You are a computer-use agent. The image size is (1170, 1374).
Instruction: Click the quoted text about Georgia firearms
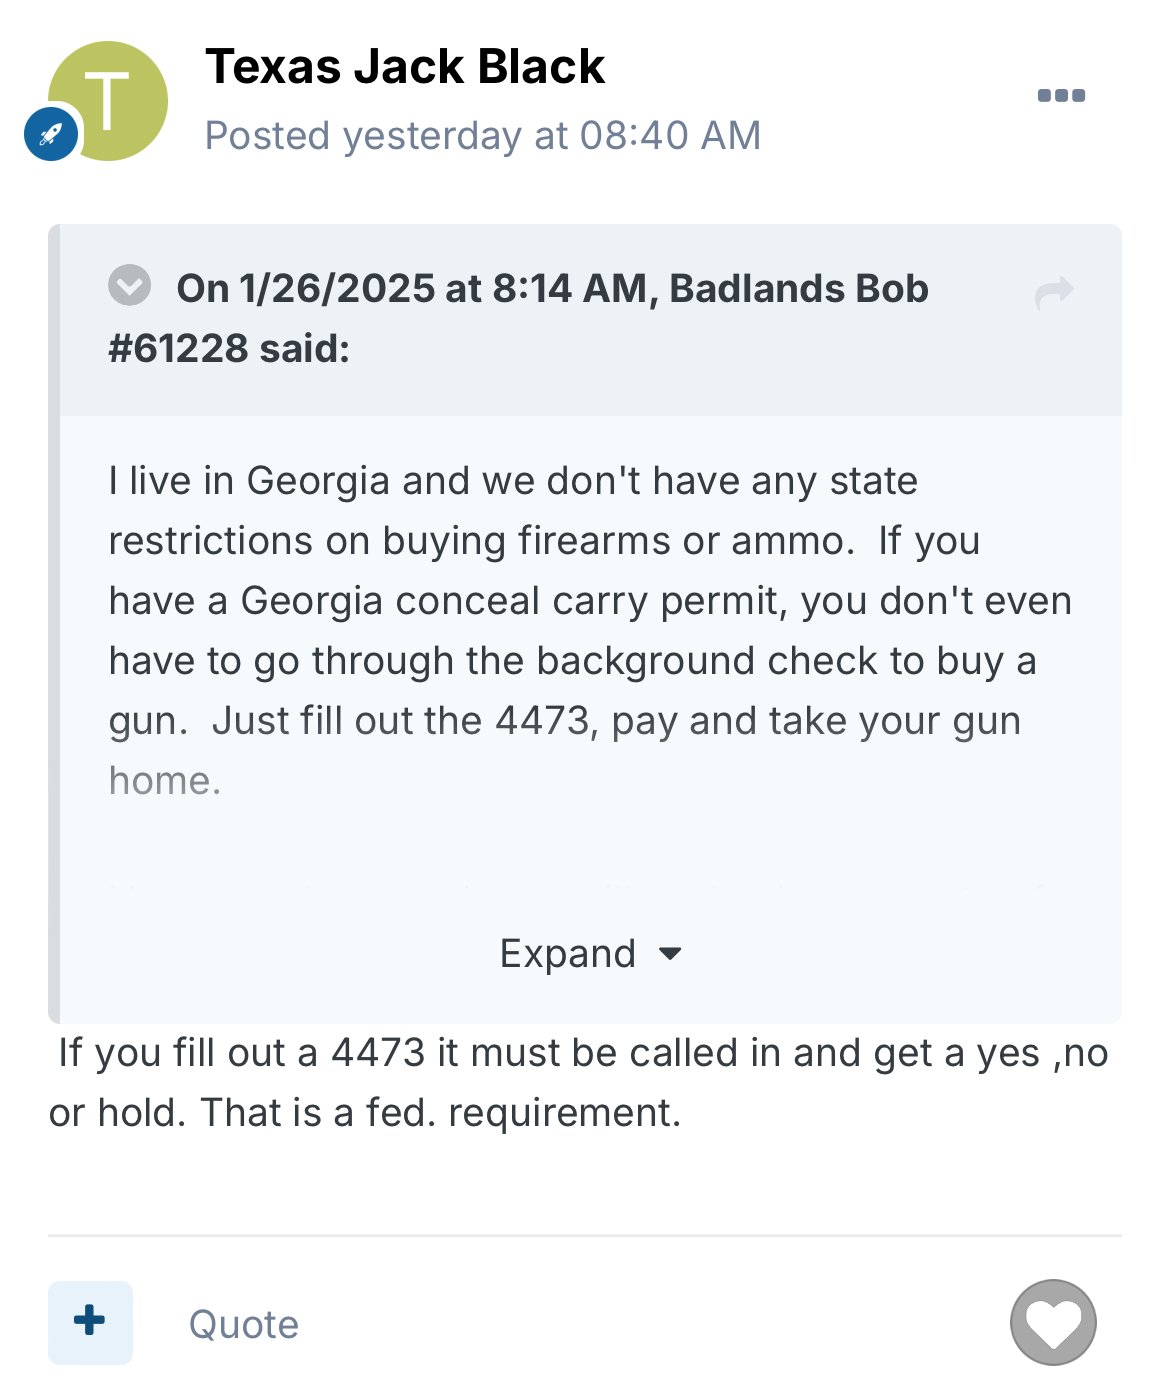(x=590, y=600)
